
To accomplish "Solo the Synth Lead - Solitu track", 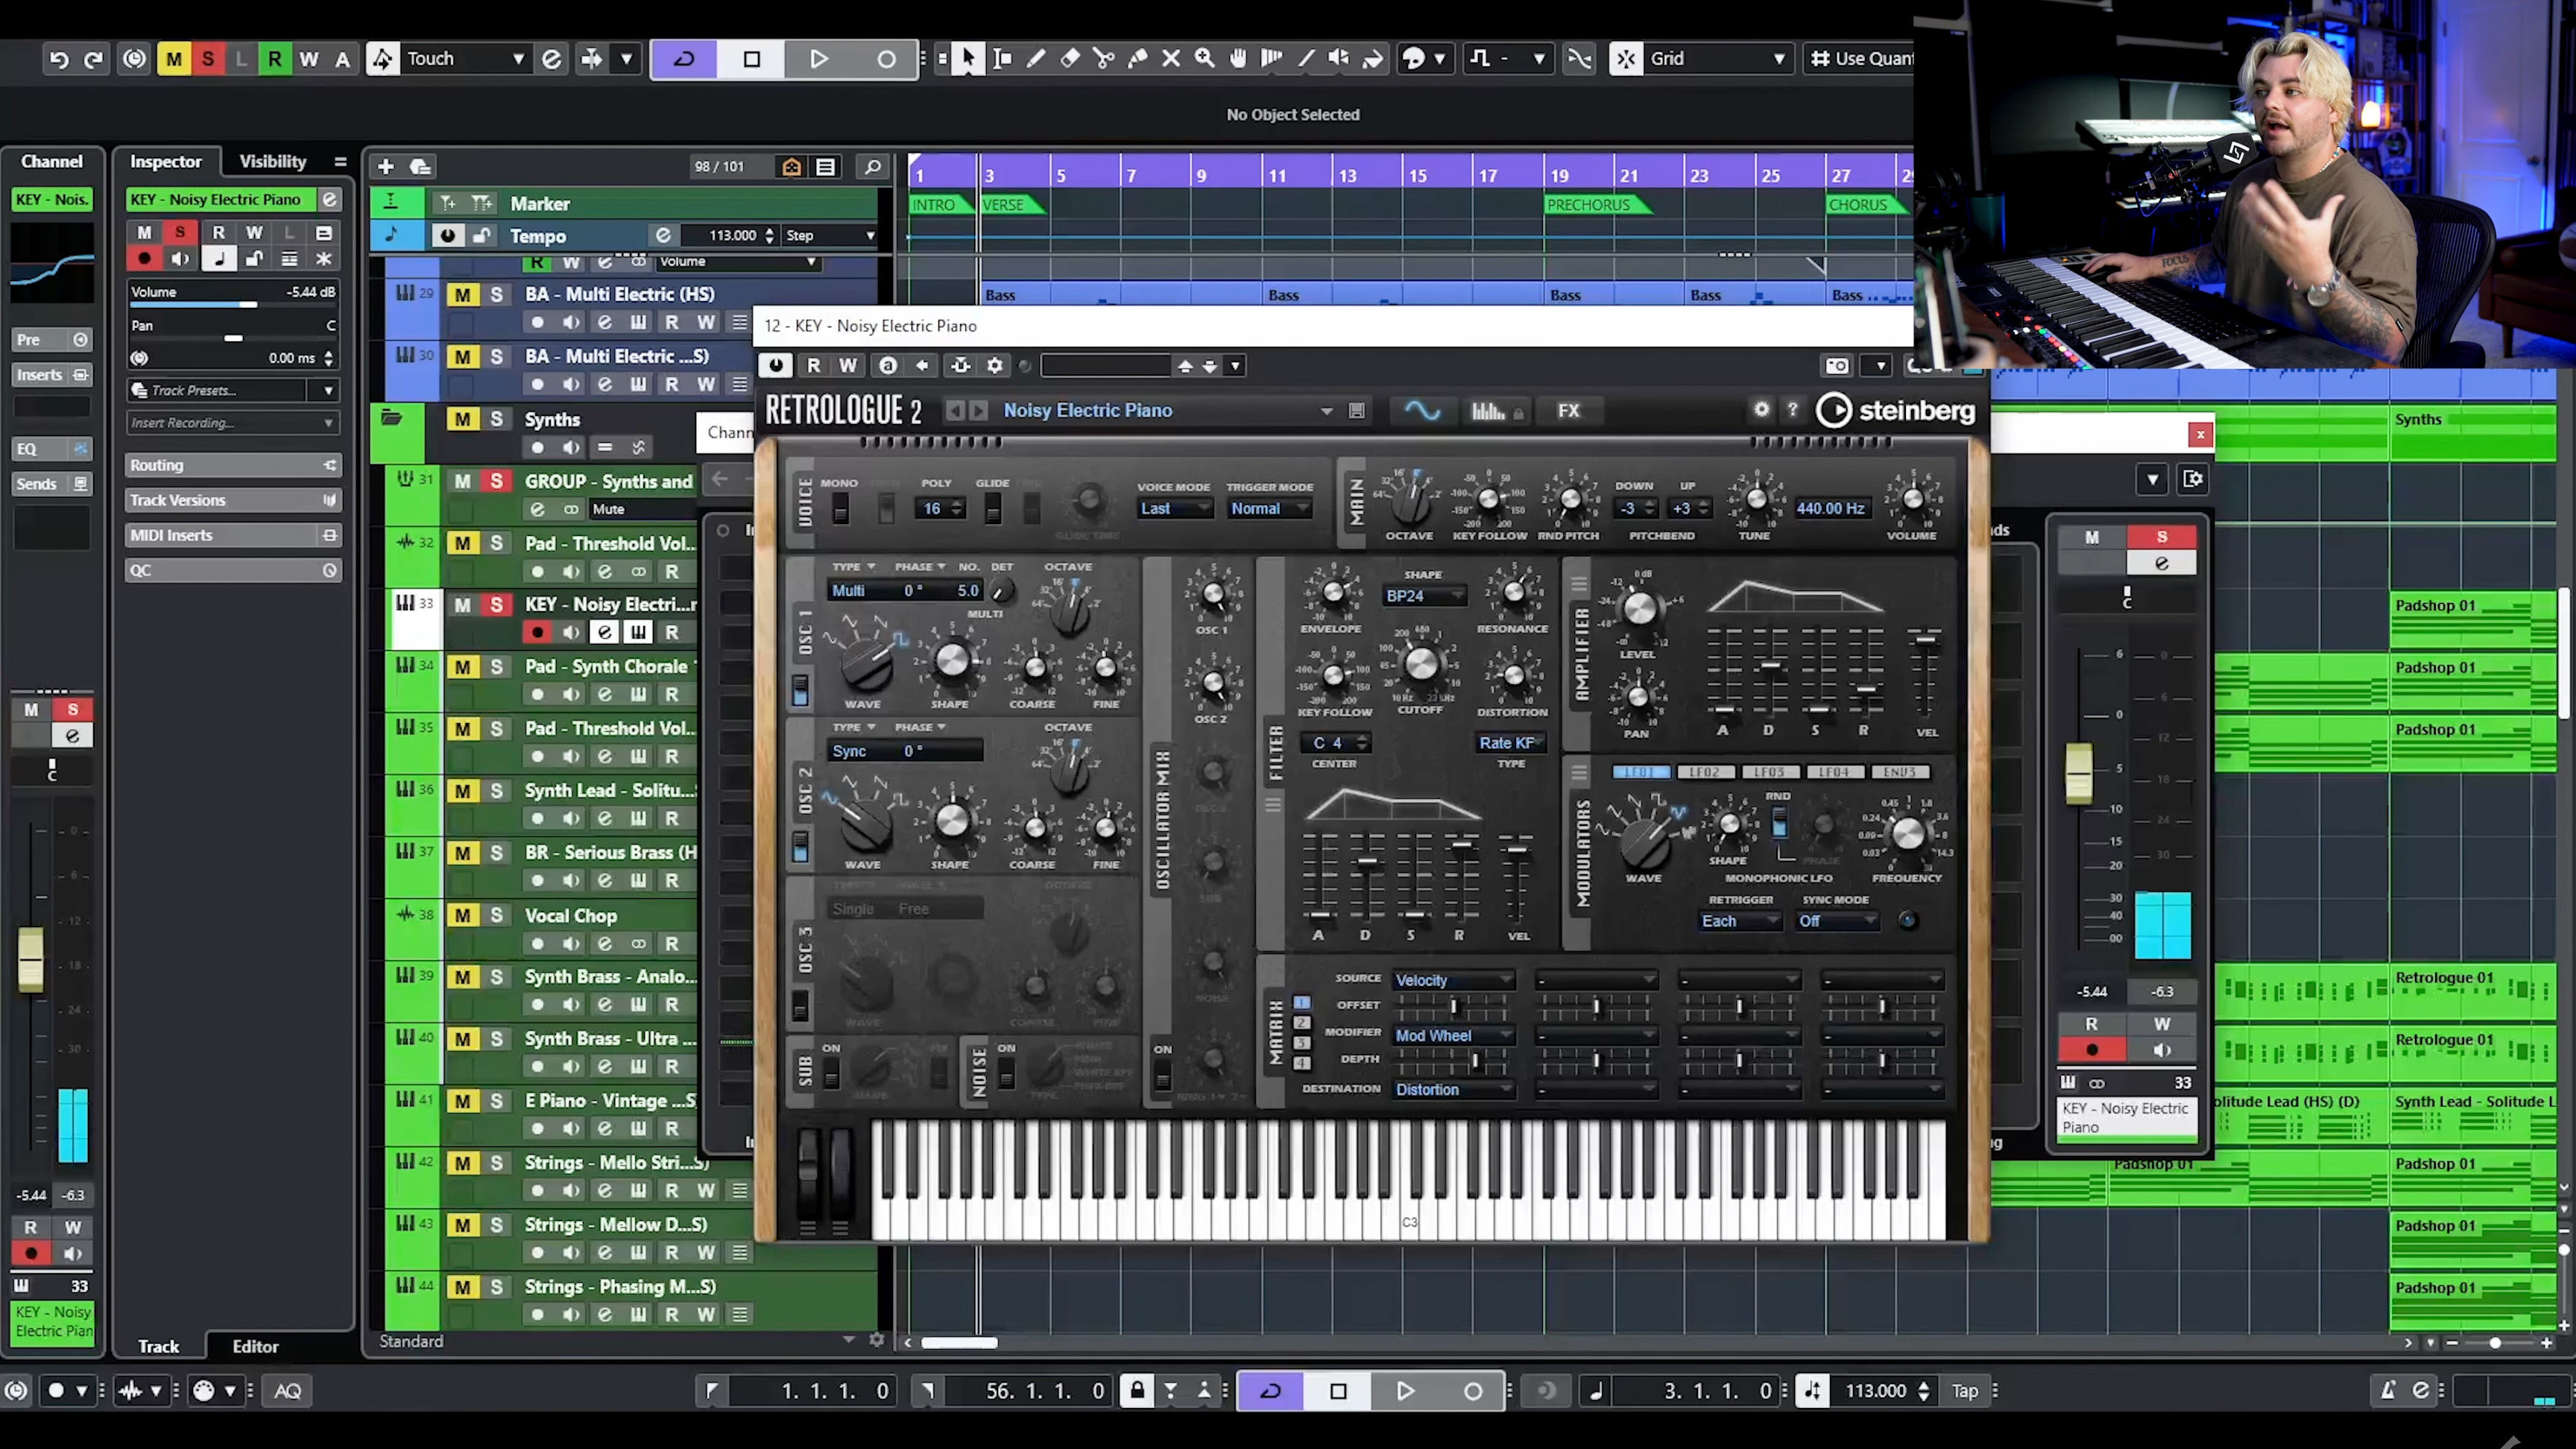I will (x=496, y=789).
